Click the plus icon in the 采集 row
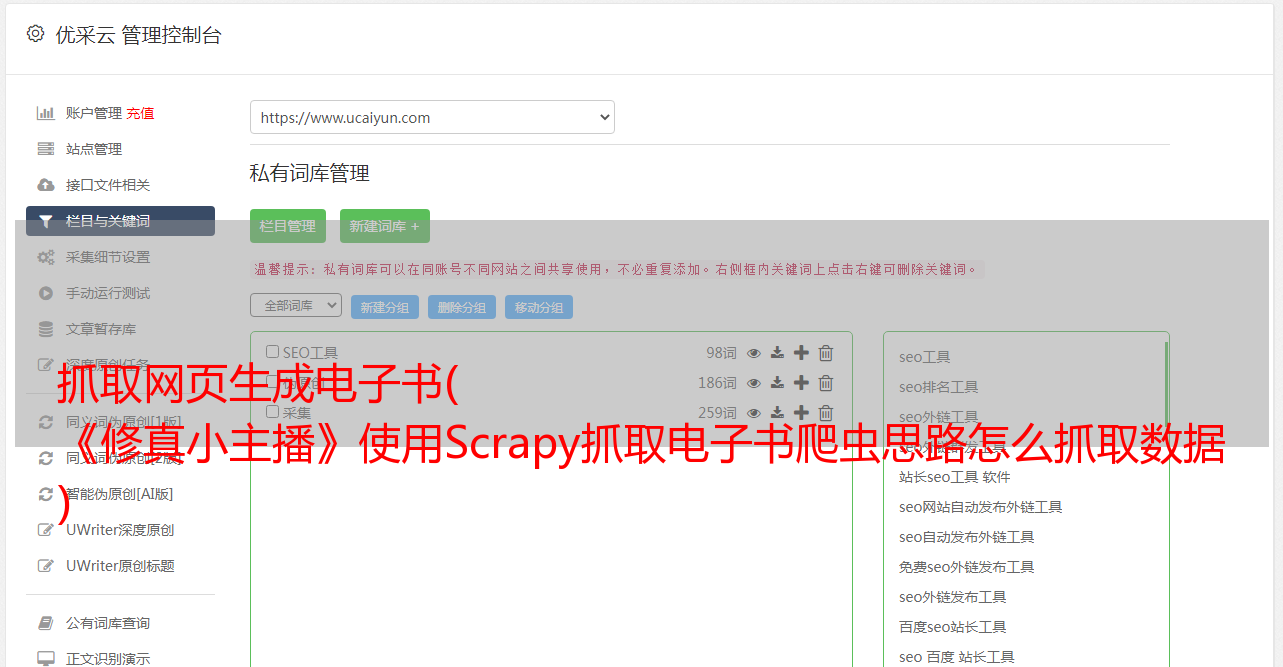Image resolution: width=1283 pixels, height=667 pixels. (x=801, y=413)
